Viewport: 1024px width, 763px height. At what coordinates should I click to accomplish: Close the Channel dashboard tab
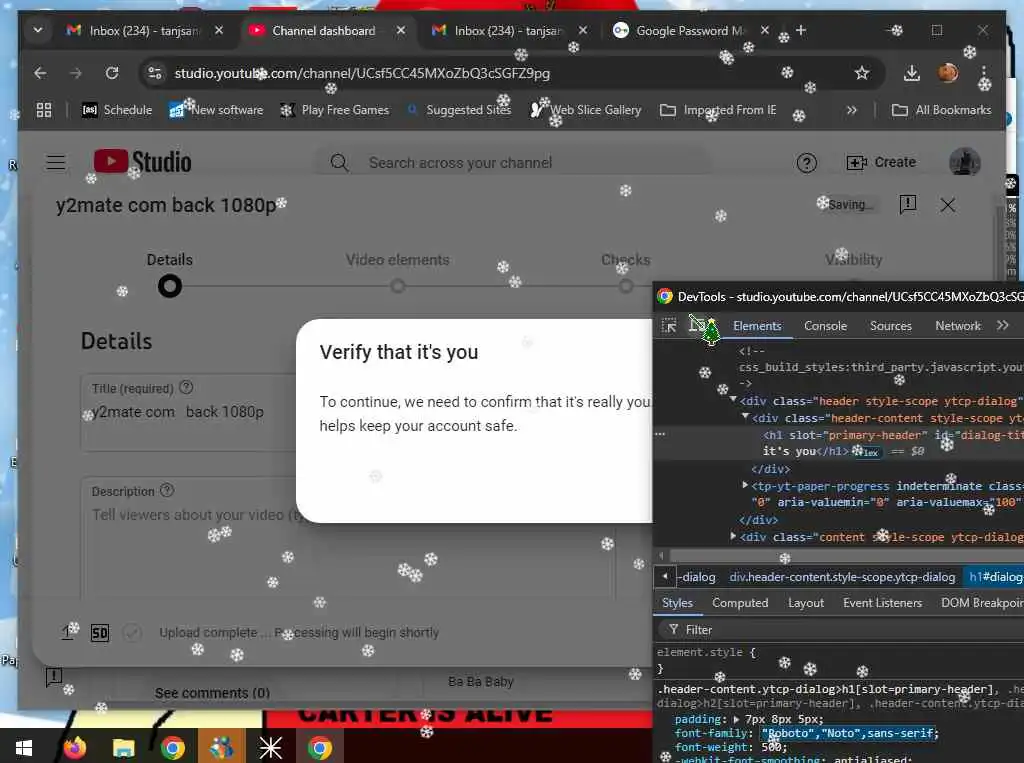coord(401,30)
